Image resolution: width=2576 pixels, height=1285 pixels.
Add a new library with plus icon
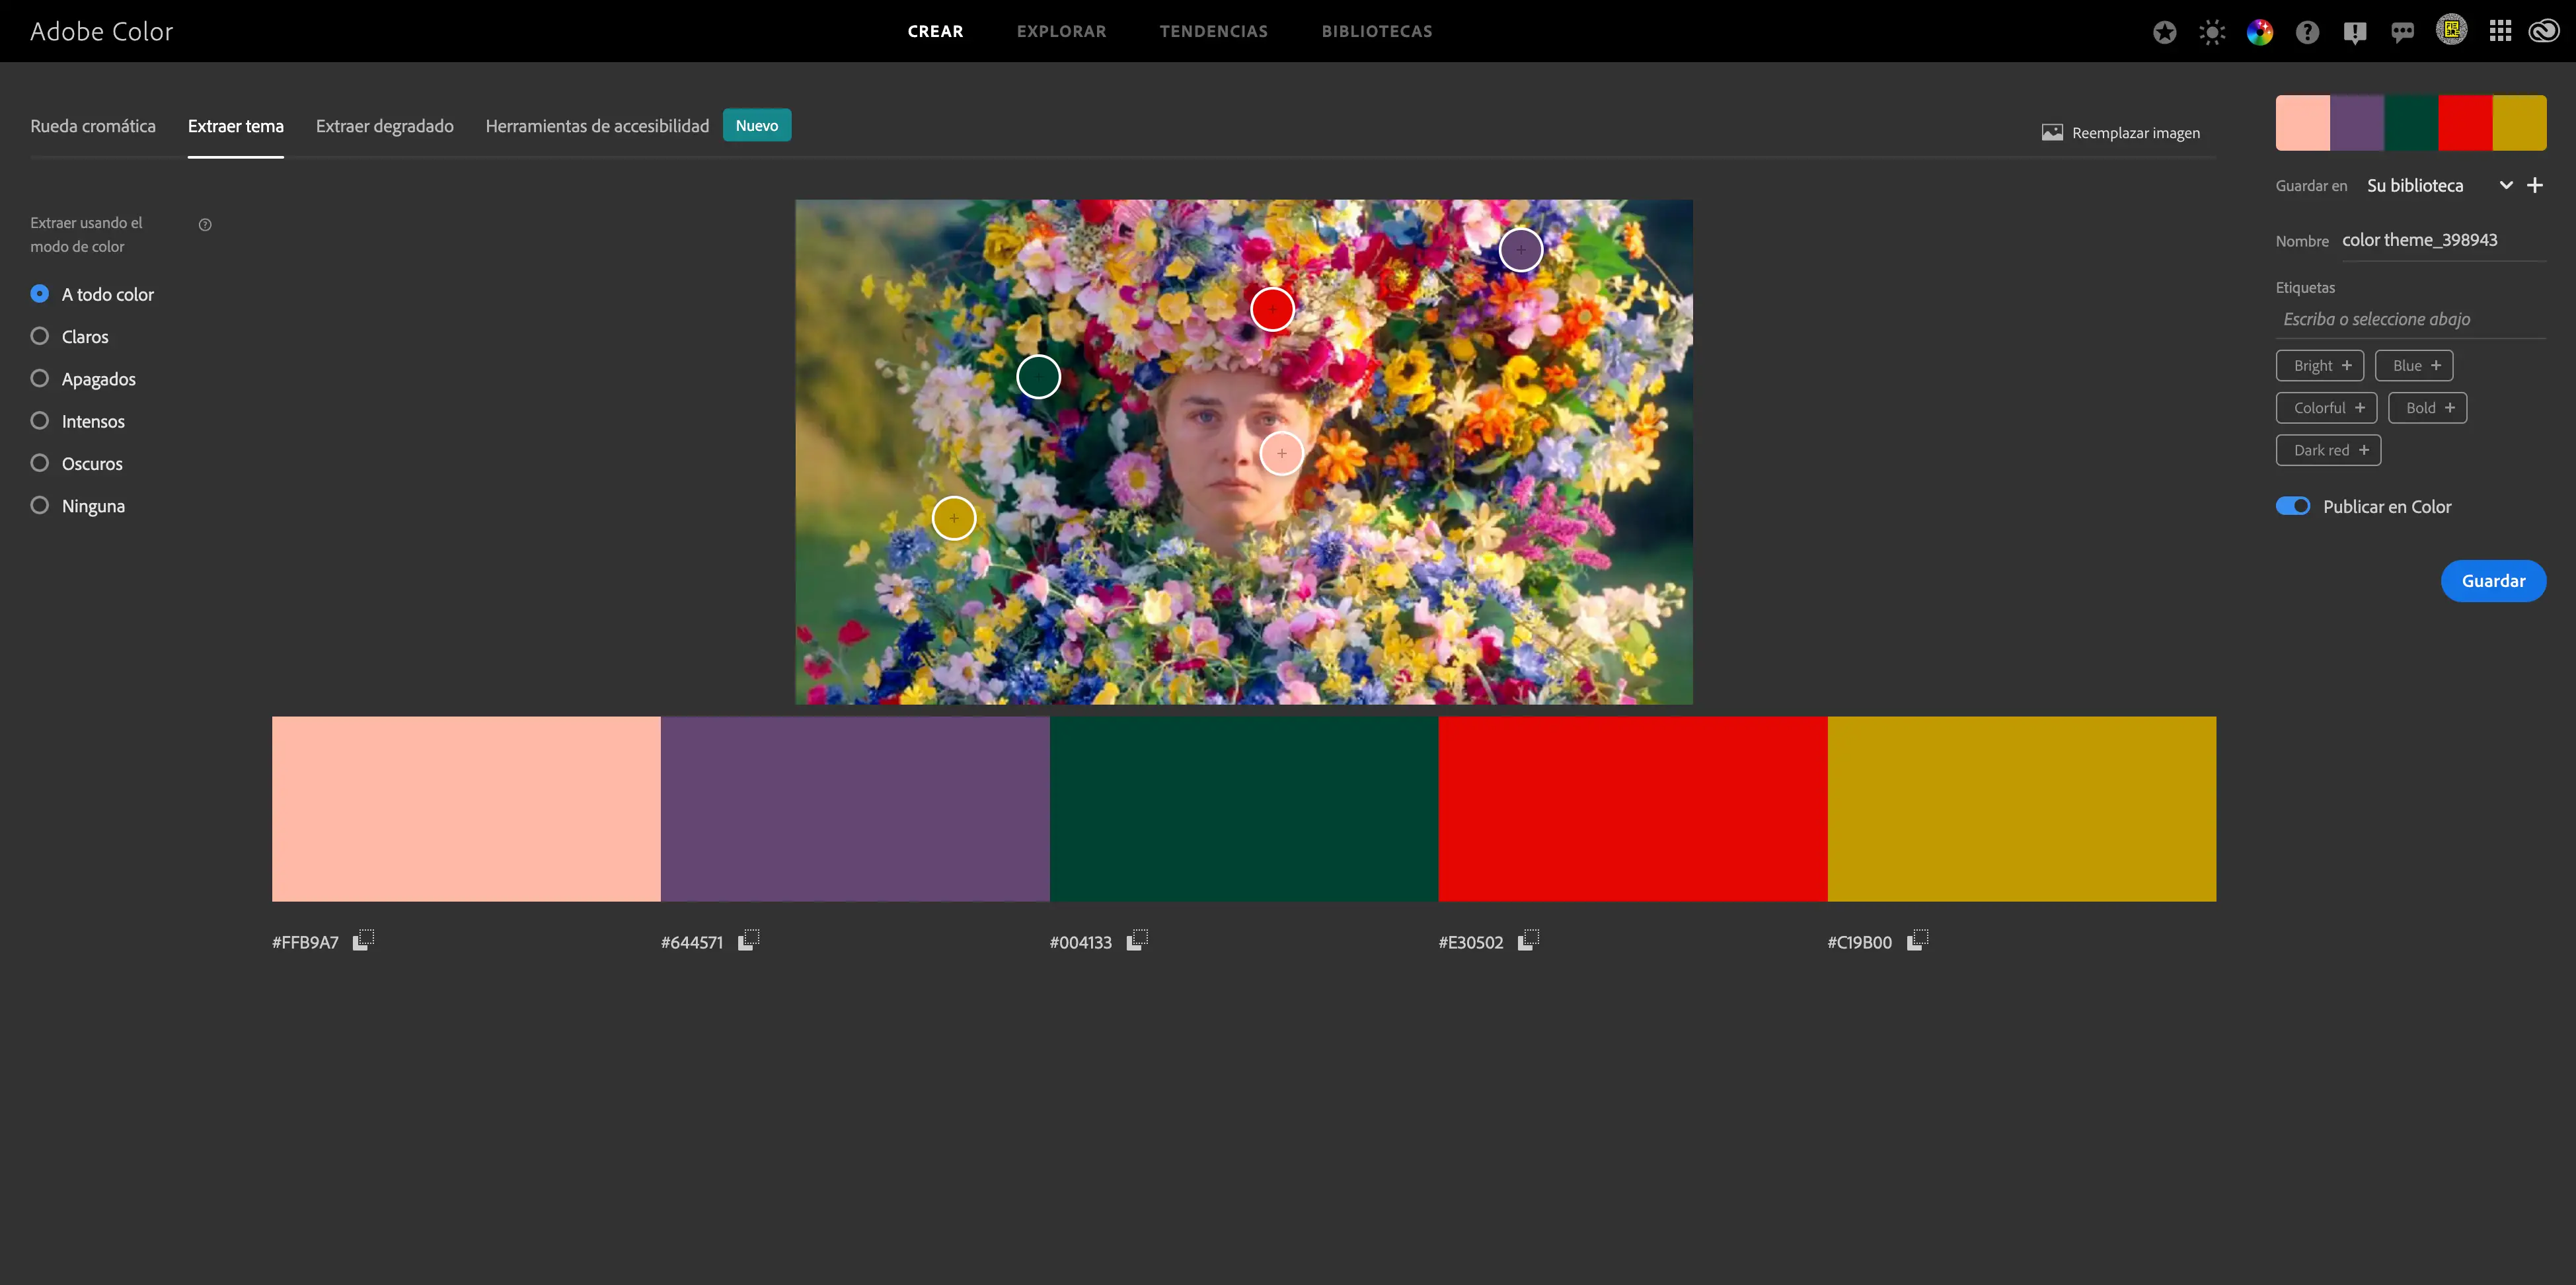point(2535,185)
